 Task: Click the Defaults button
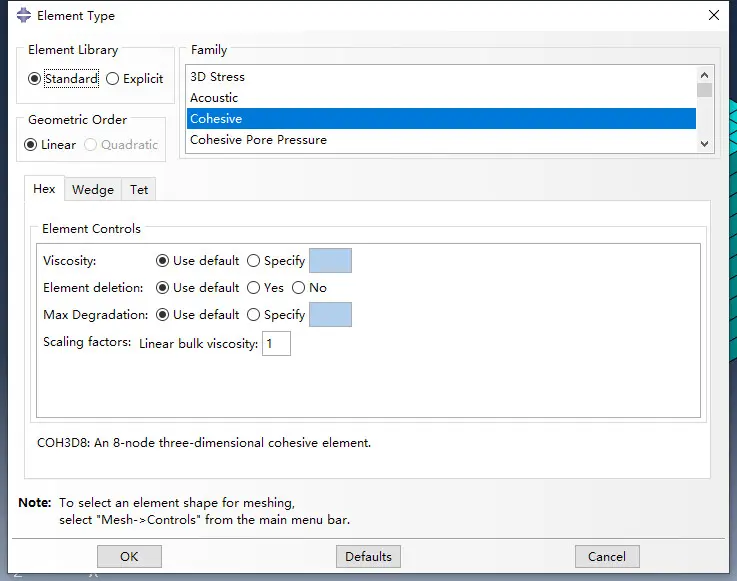pyautogui.click(x=368, y=557)
